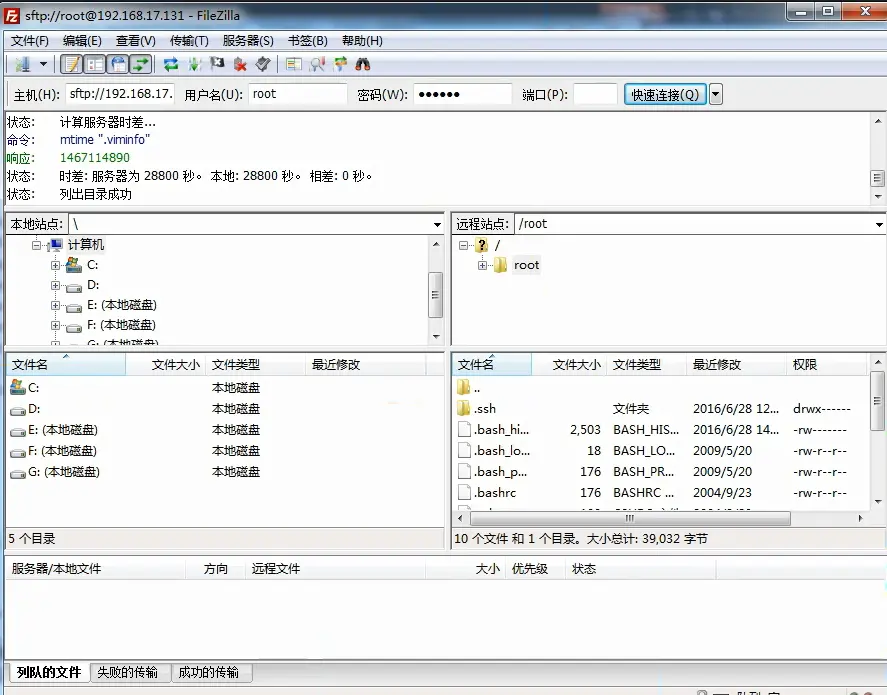
Task: Click the 密码 password field
Action: [463, 94]
